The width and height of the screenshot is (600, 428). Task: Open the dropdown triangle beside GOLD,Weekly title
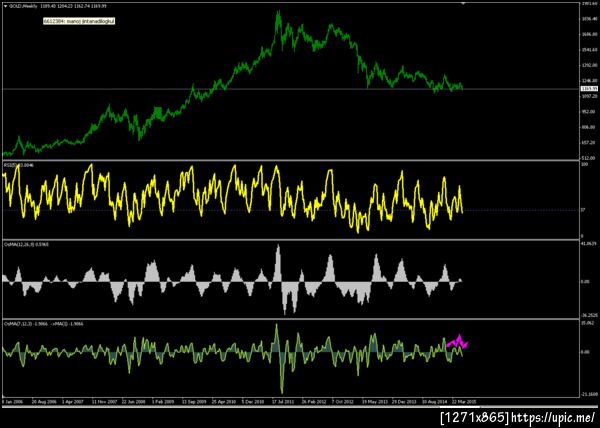click(5, 6)
